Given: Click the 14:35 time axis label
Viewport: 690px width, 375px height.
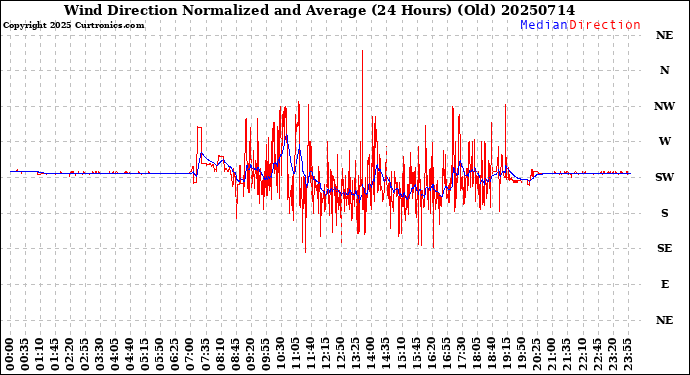Looking at the screenshot, I should (x=386, y=354).
